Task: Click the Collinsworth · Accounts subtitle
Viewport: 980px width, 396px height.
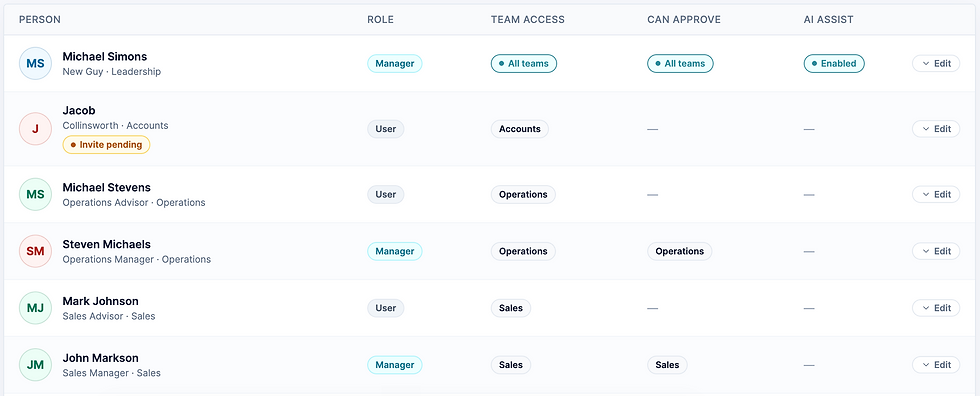Action: pos(116,126)
